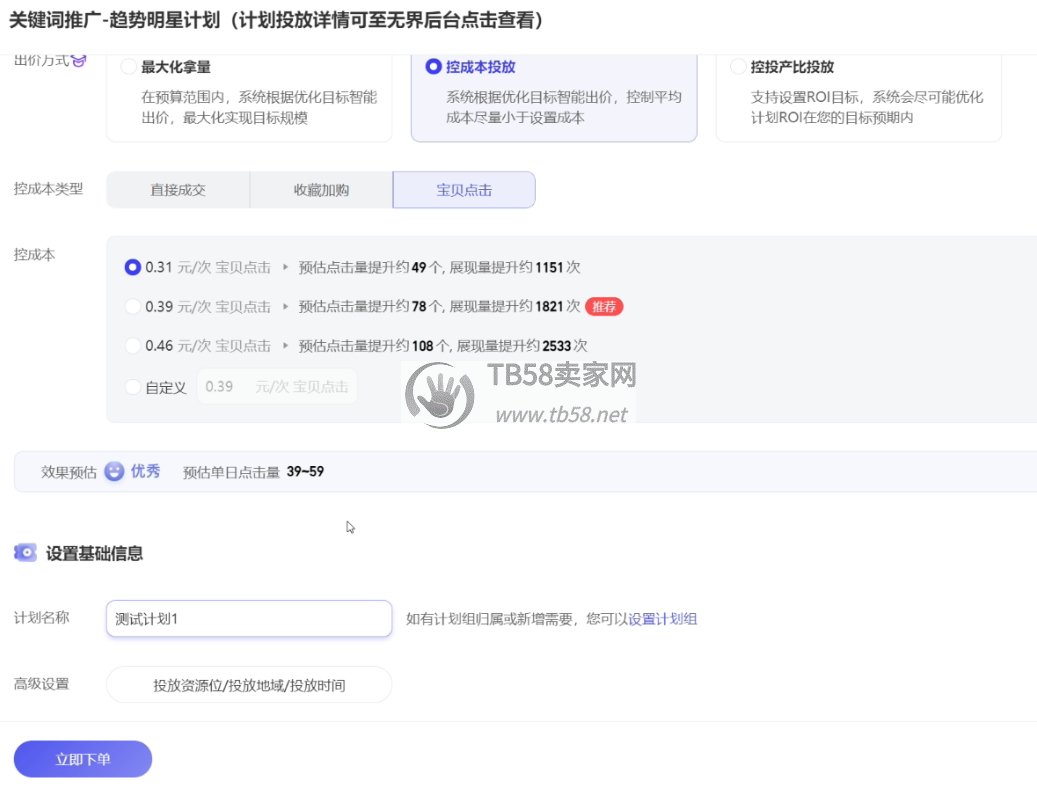This screenshot has width=1037, height=791.
Task: Select the 控成本投放 radio button
Action: [433, 67]
